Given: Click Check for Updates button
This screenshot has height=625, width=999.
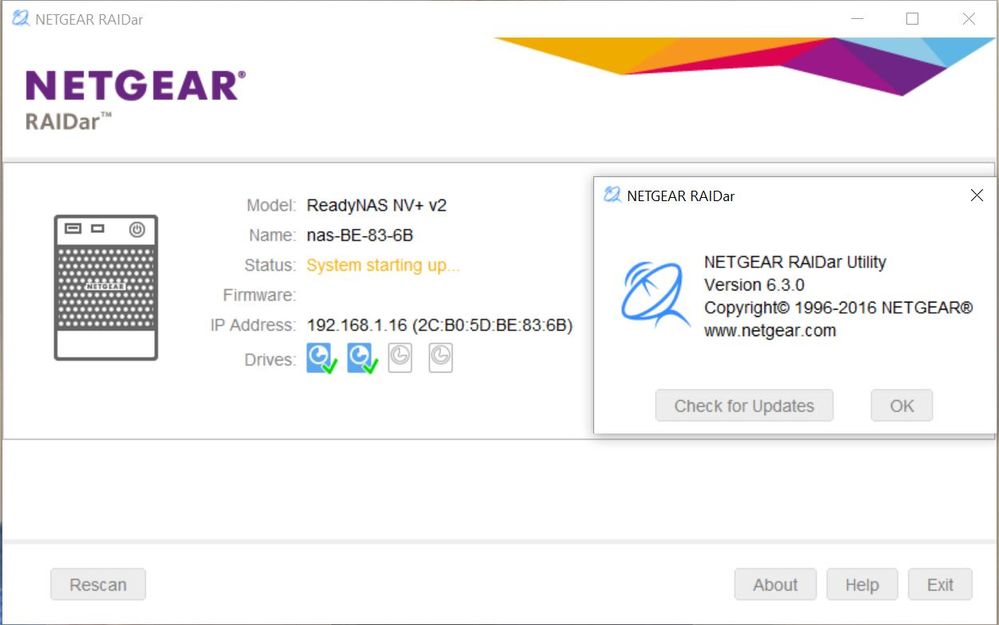Looking at the screenshot, I should click(x=744, y=406).
